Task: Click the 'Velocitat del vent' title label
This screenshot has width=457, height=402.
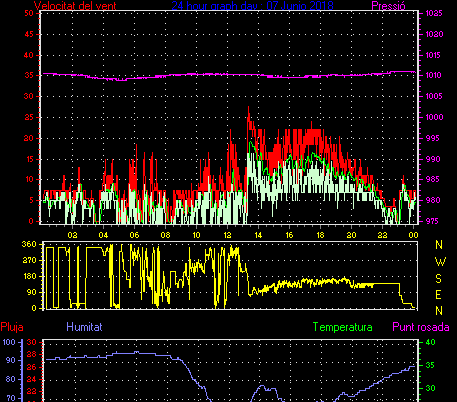Action: pos(75,6)
